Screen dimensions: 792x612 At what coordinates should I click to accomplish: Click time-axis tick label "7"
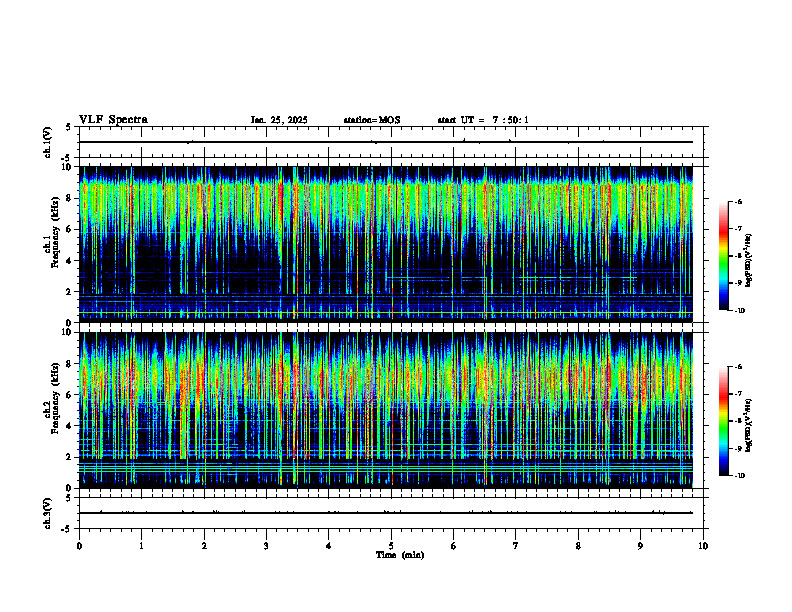(x=516, y=546)
